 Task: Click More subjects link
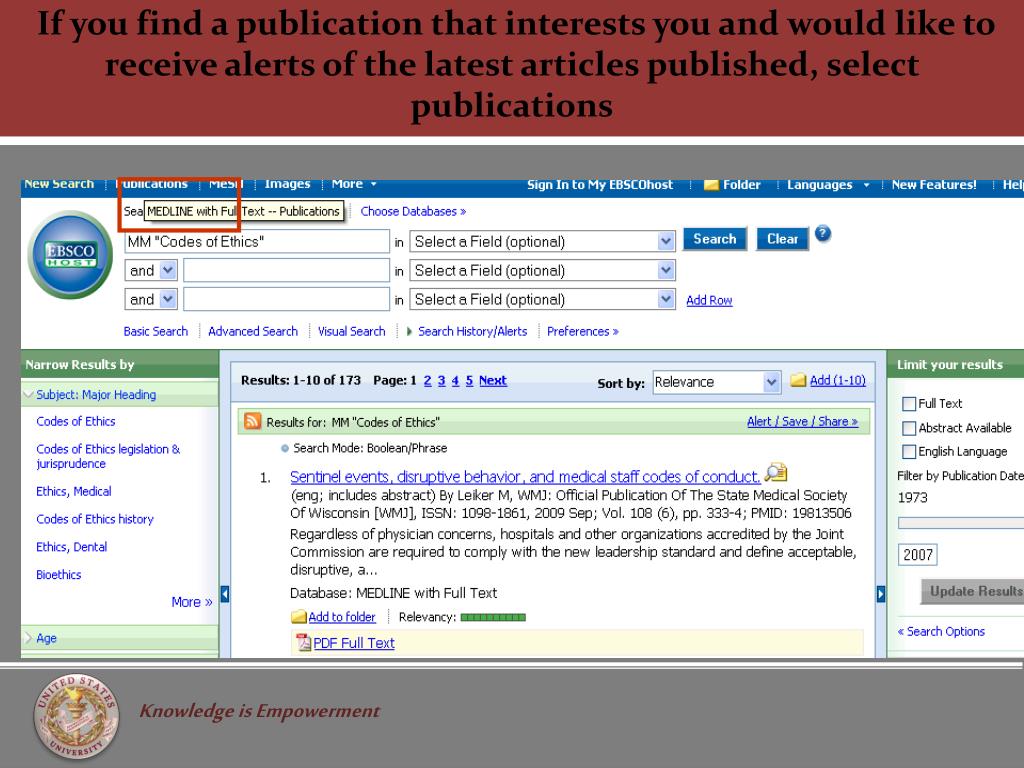click(x=191, y=602)
